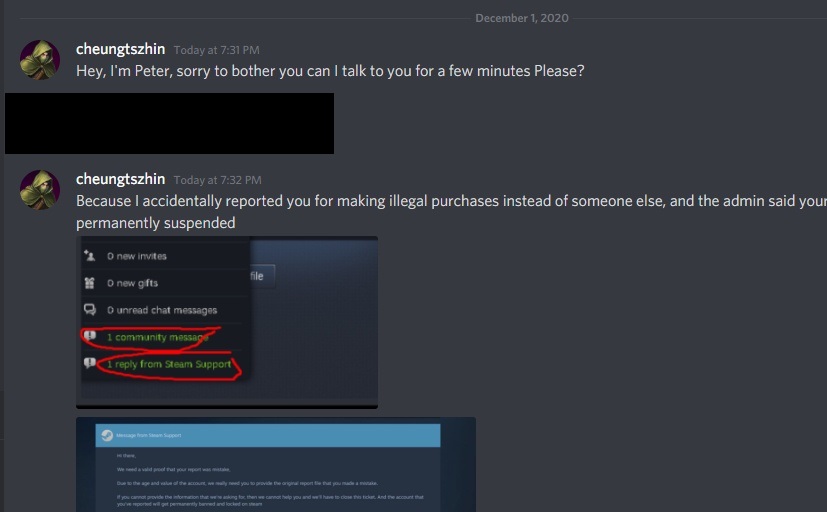This screenshot has width=827, height=512.
Task: Click cheungtszhin's avatar beside the 7:31 PM message
Action: click(40, 60)
